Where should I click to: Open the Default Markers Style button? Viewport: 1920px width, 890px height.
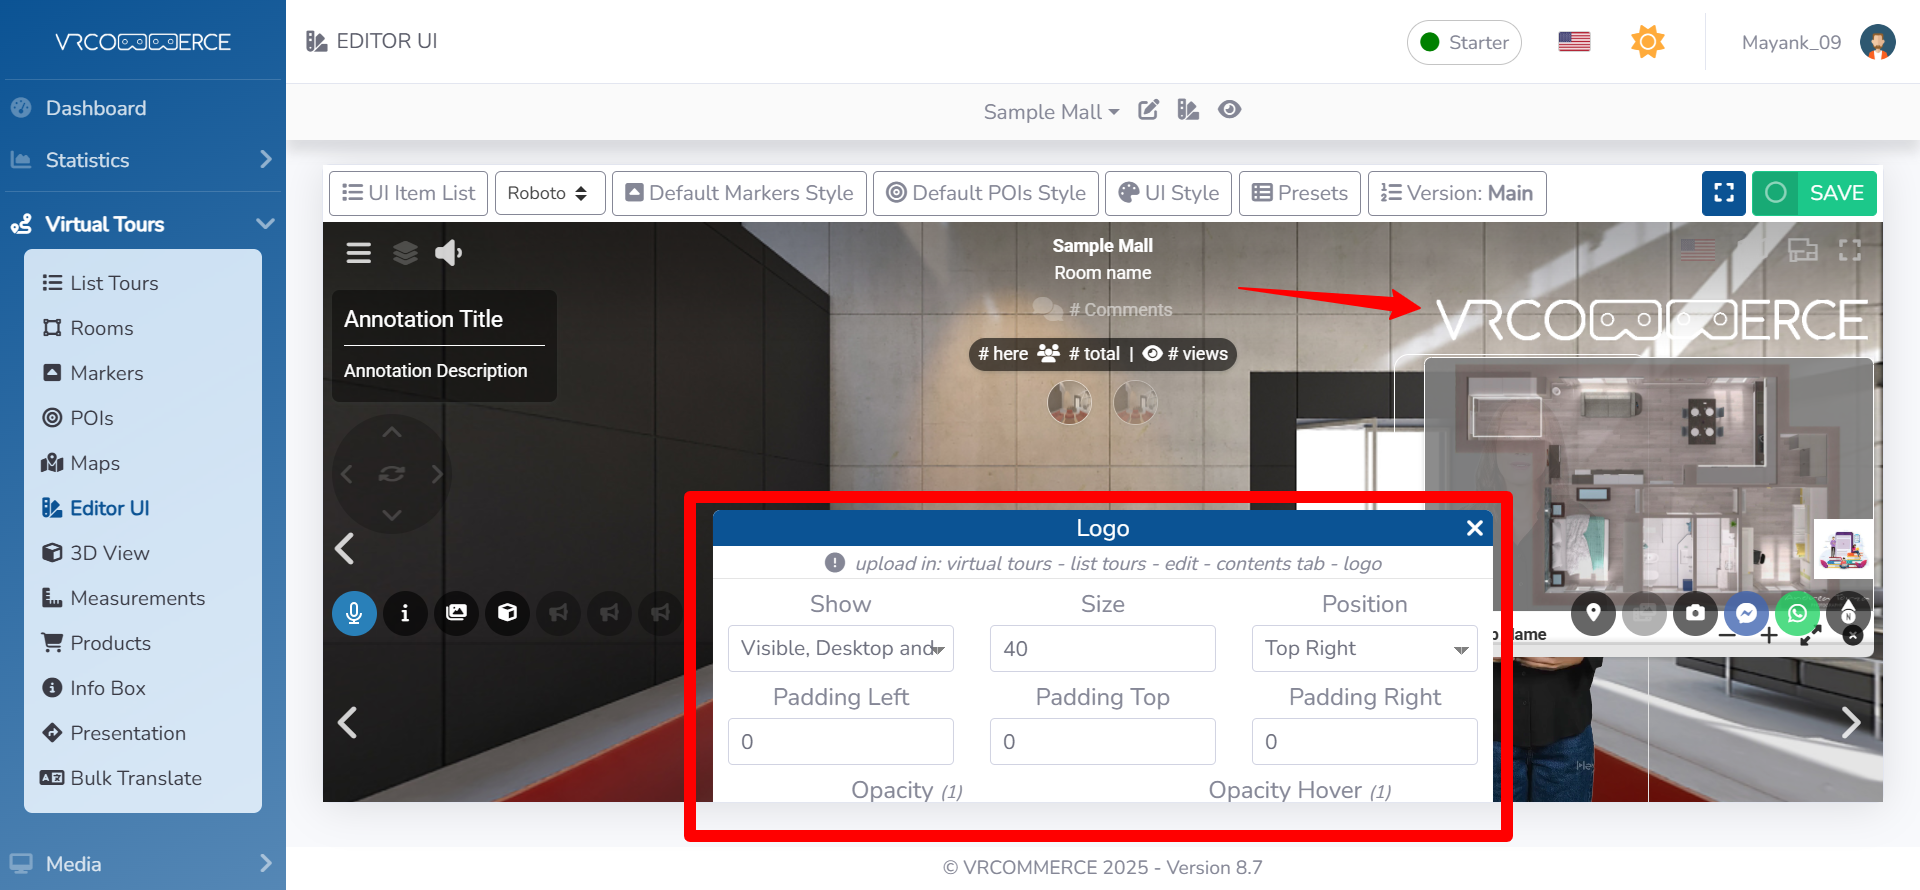click(x=739, y=193)
